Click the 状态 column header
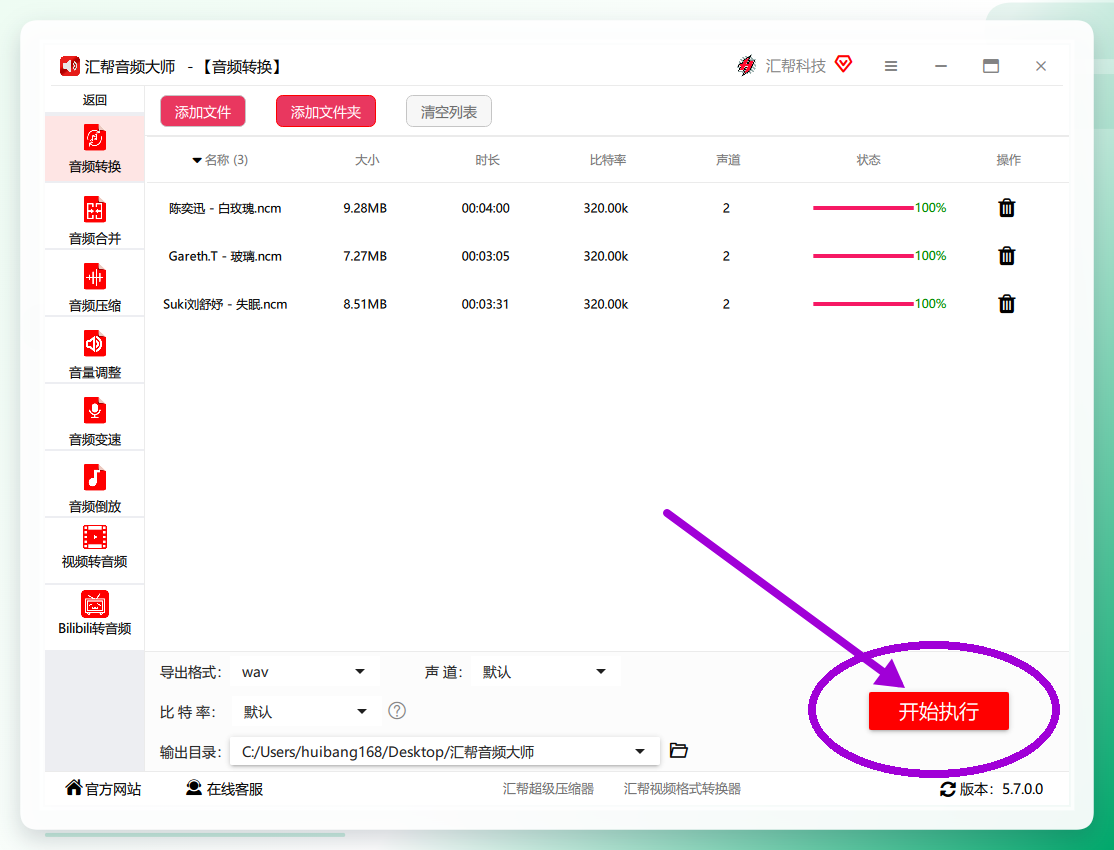Screen dimensions: 1114x850 point(868,160)
